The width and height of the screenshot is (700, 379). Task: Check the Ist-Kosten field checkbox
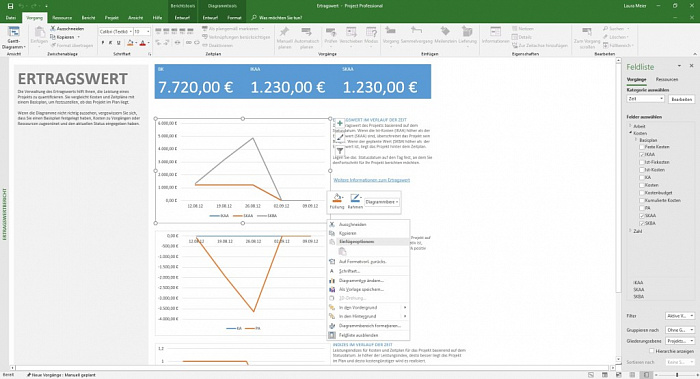[x=642, y=170]
